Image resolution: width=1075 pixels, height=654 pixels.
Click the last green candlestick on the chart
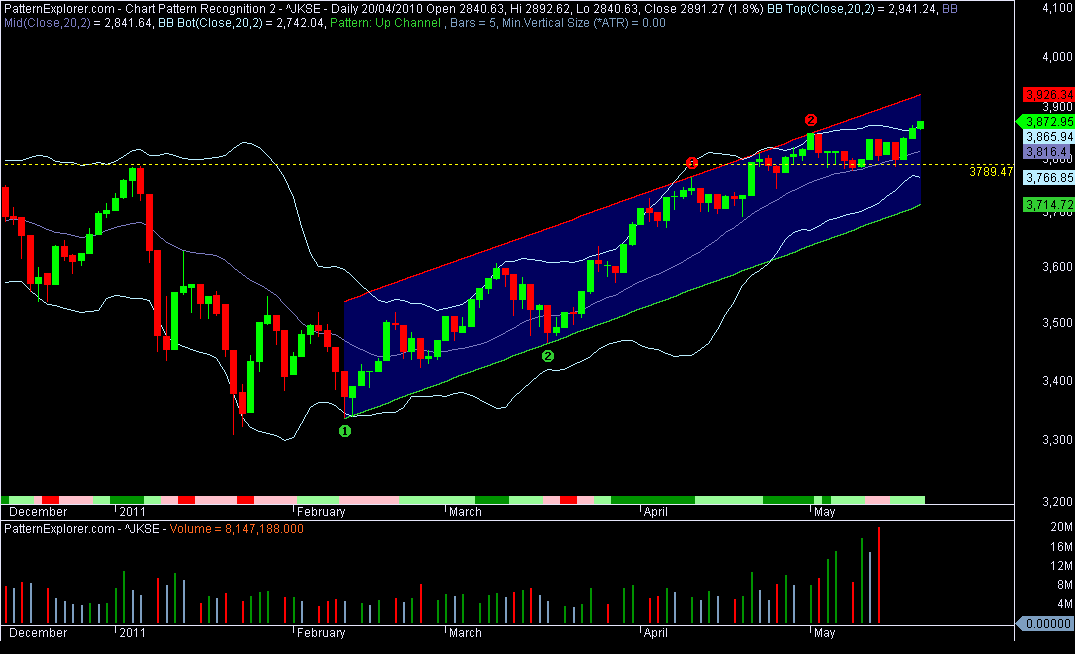pos(921,125)
